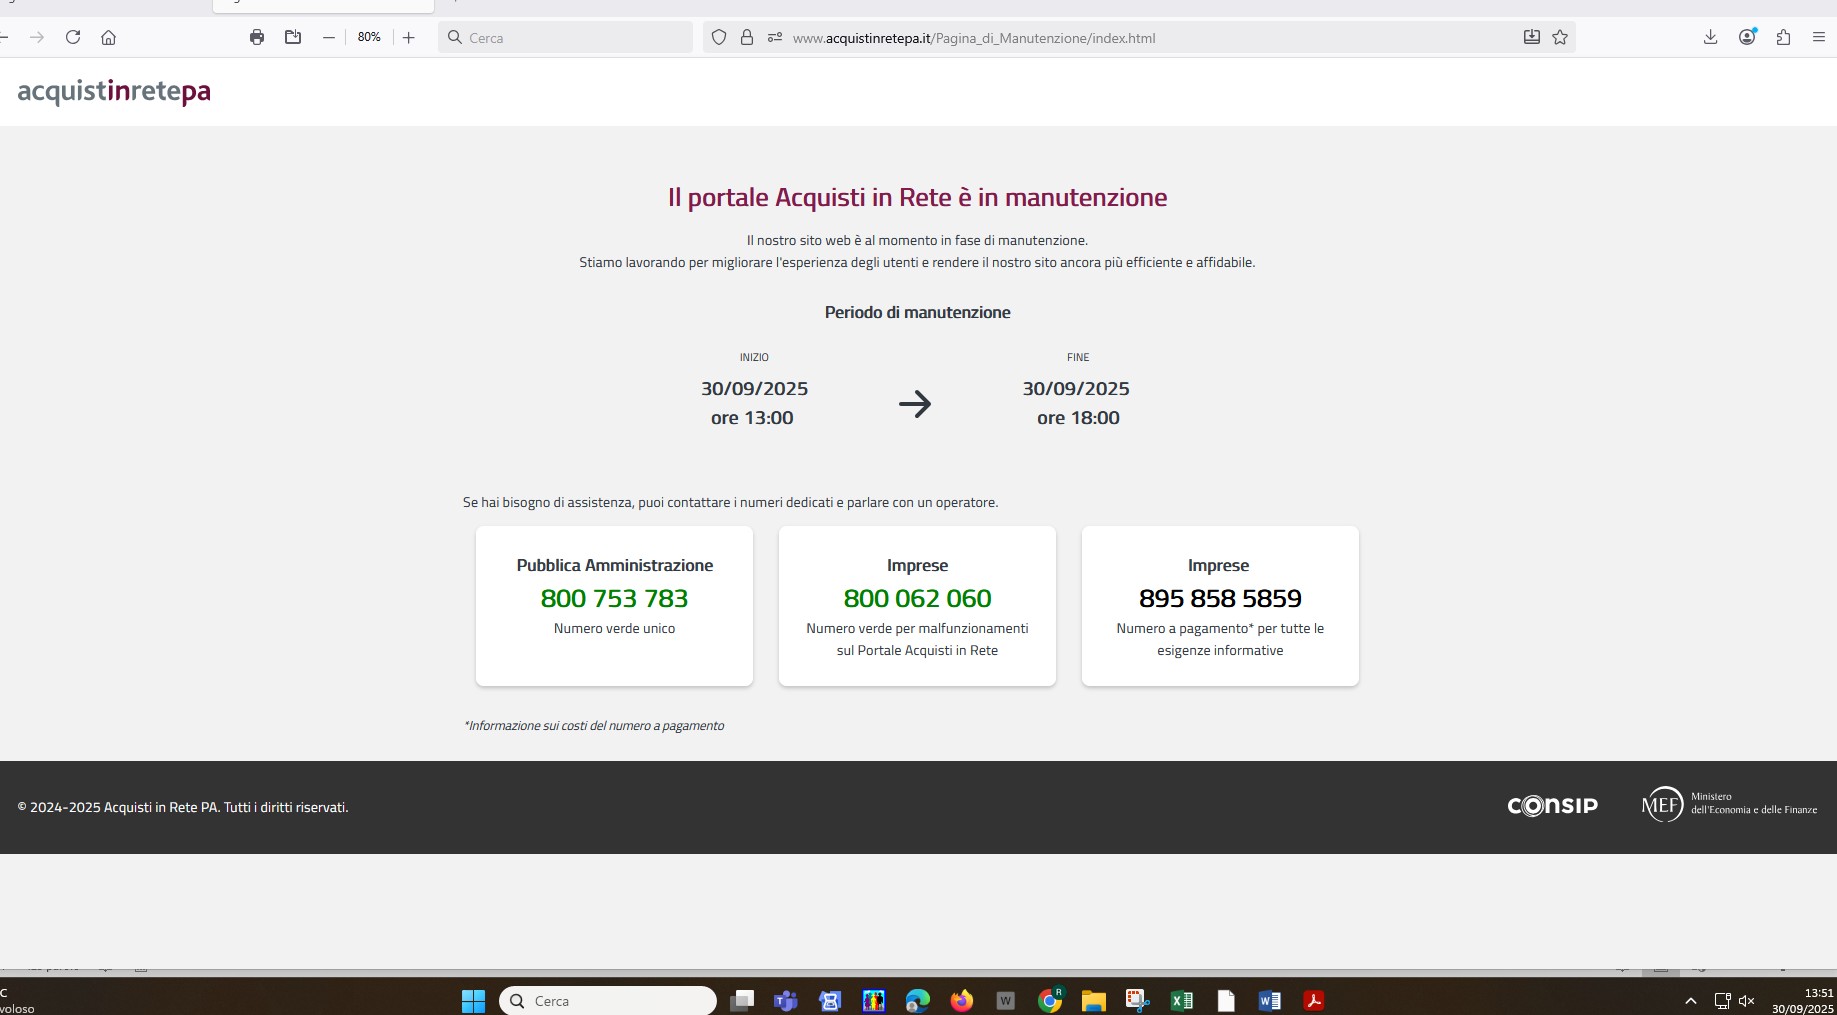Open the extensions puzzle-piece icon
1837x1015 pixels.
[x=1783, y=37]
